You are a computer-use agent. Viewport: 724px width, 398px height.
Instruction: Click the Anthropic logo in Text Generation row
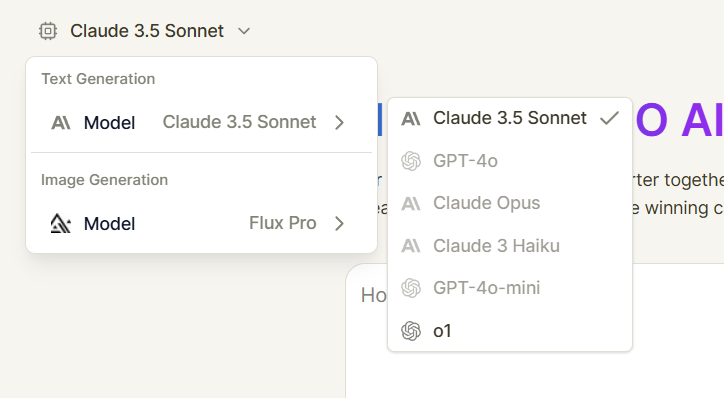[x=60, y=123]
